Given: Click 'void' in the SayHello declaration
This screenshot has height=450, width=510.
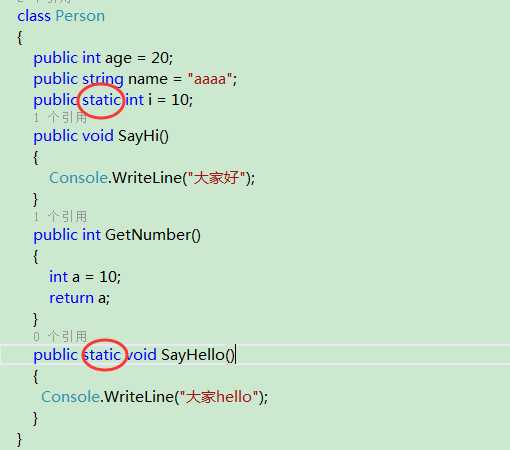Looking at the screenshot, I should [141, 355].
